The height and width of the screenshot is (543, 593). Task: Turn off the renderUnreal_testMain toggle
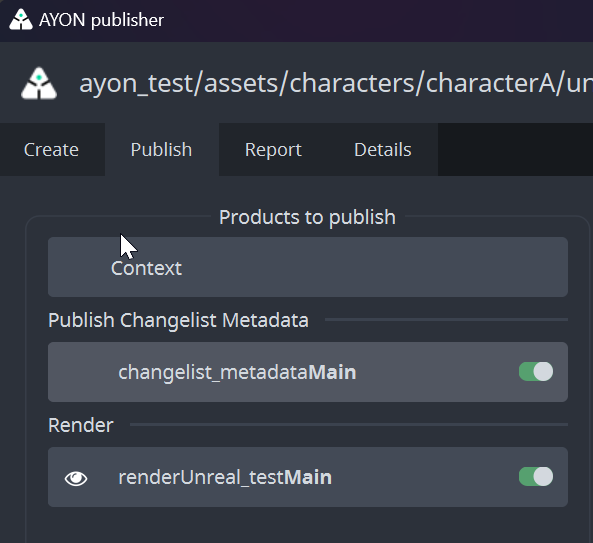(x=536, y=476)
